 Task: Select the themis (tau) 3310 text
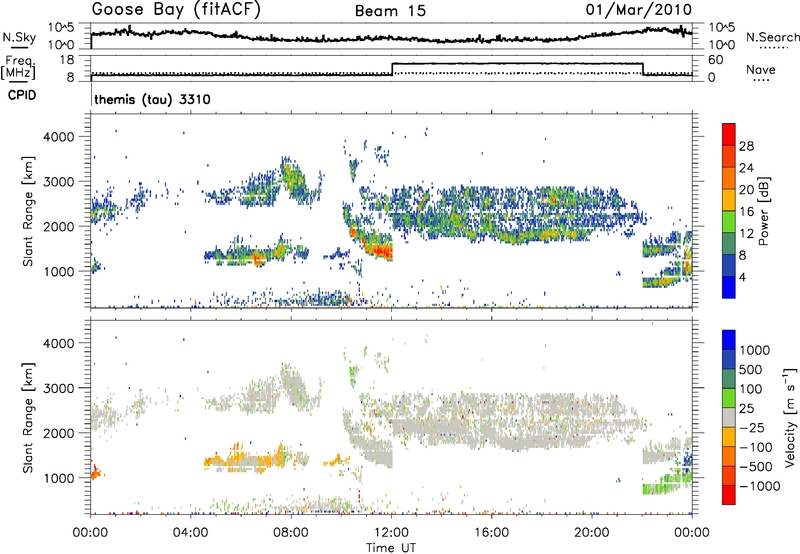tap(152, 99)
